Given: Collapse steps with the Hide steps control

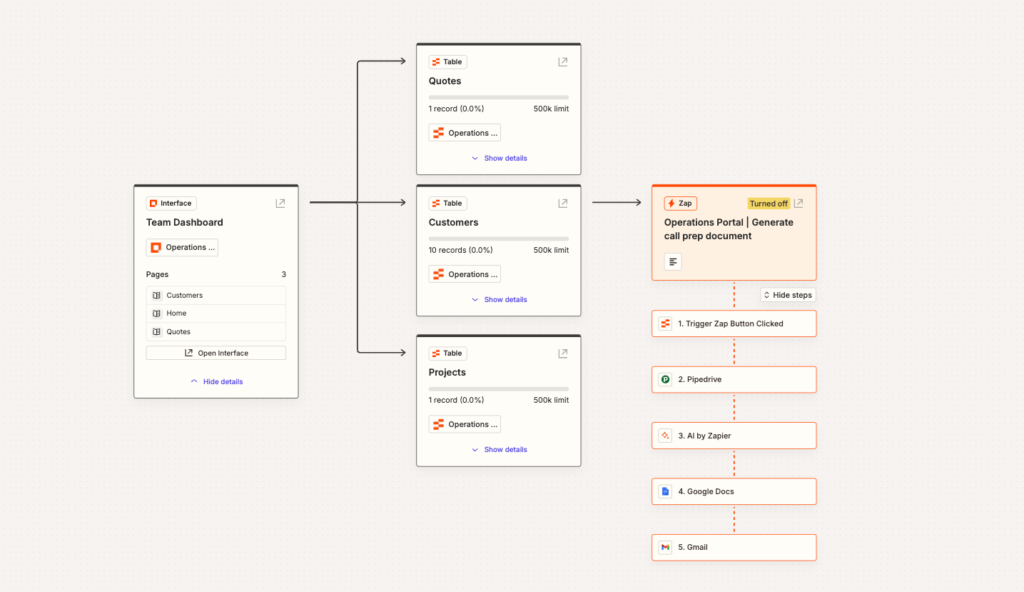Looking at the screenshot, I should coord(788,295).
